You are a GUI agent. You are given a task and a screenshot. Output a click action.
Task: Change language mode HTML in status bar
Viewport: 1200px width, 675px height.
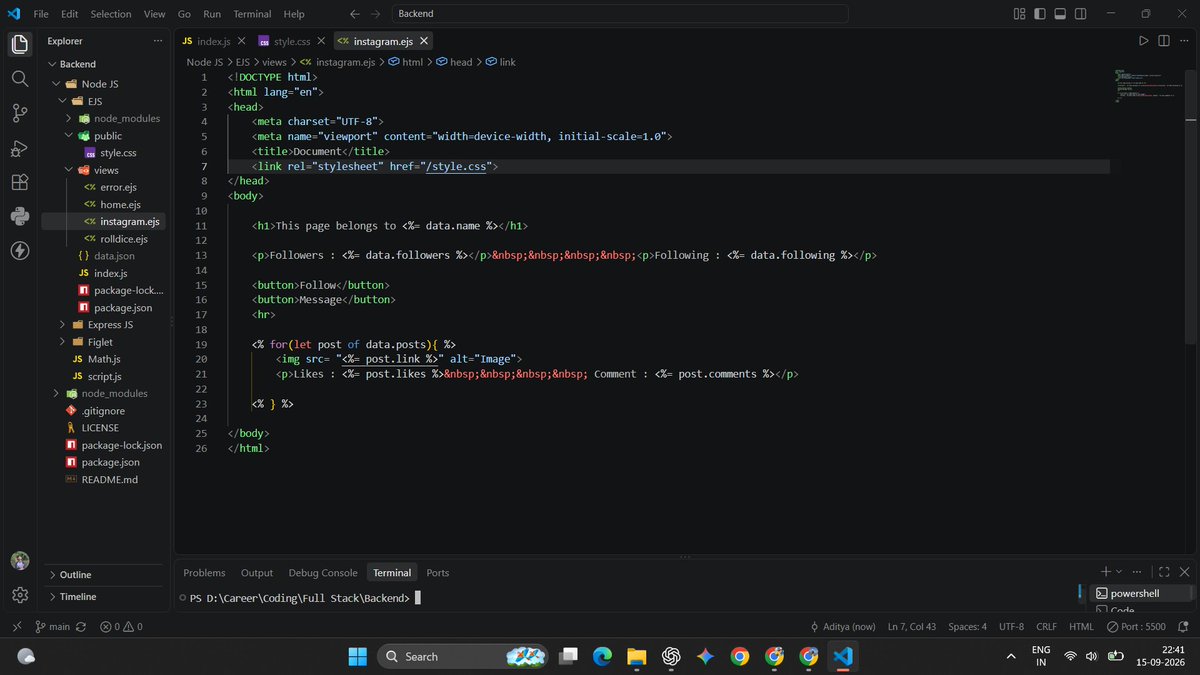click(x=1081, y=627)
